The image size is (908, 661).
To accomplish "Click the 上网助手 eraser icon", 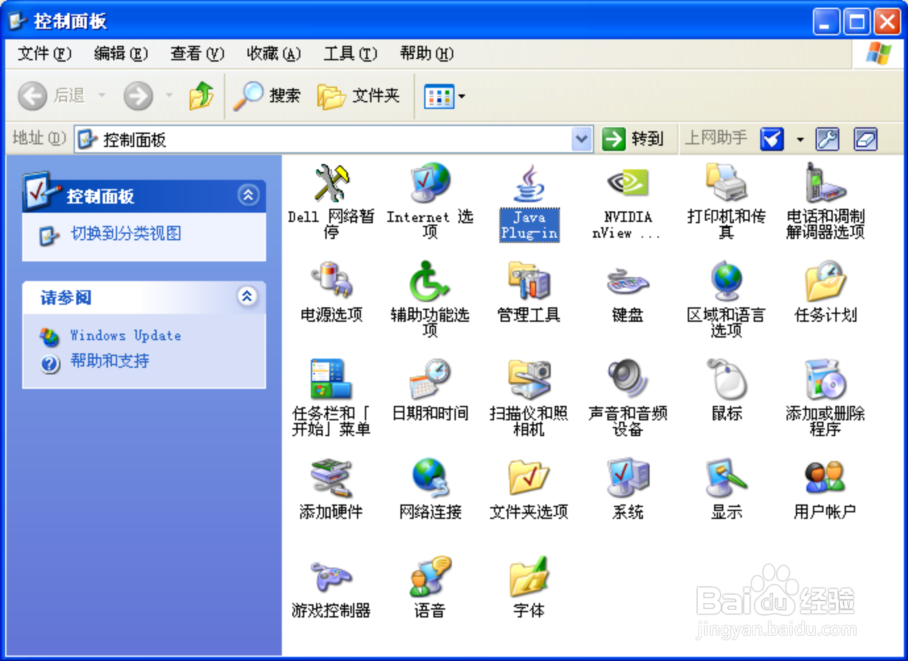I will (865, 139).
